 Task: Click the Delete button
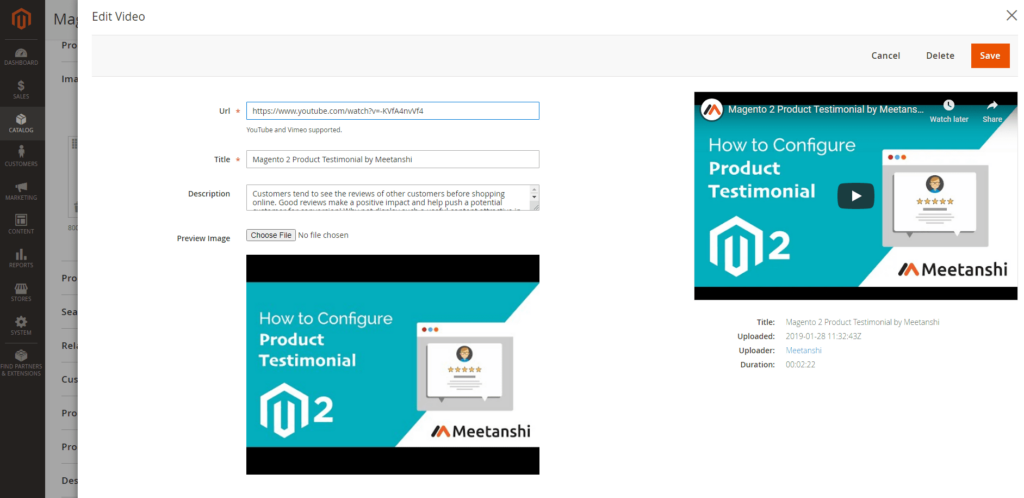[x=940, y=55]
